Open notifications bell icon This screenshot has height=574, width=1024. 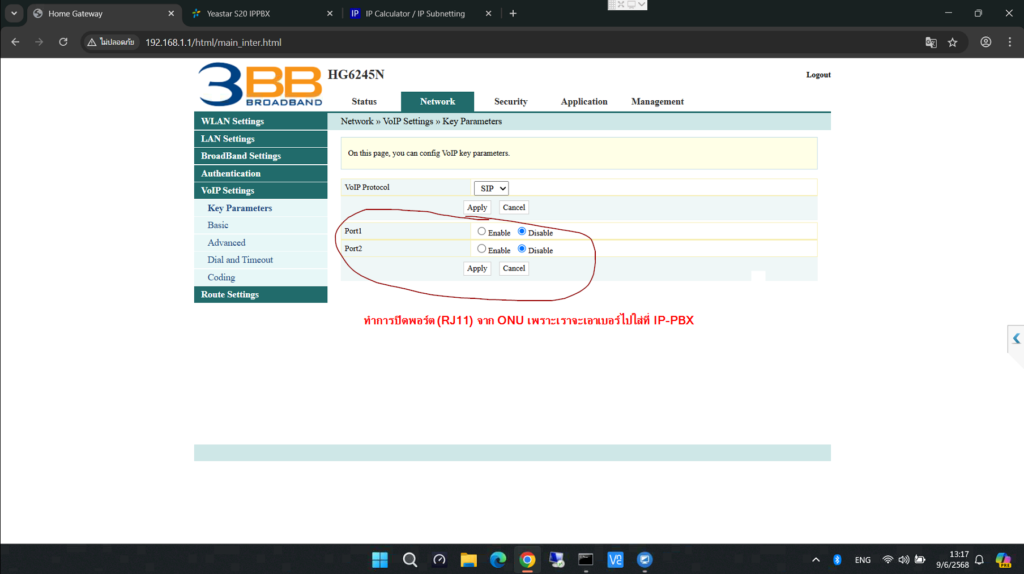point(979,560)
